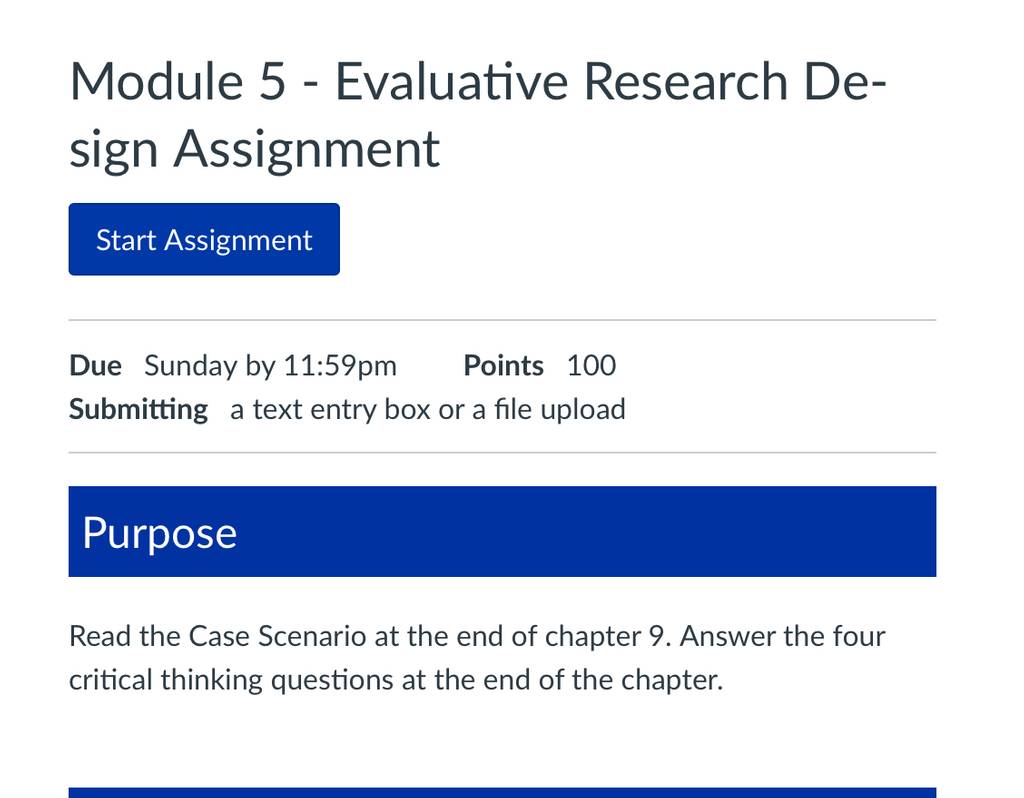The width and height of the screenshot is (1024, 798).
Task: Click the 100 points value
Action: tap(591, 366)
